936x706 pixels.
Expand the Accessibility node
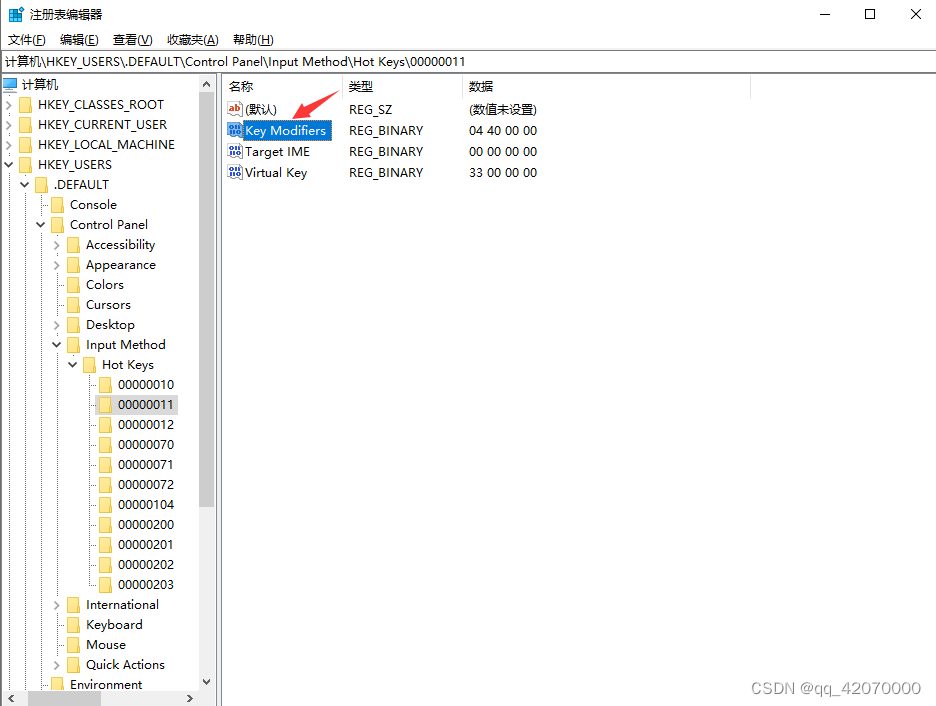pos(56,244)
